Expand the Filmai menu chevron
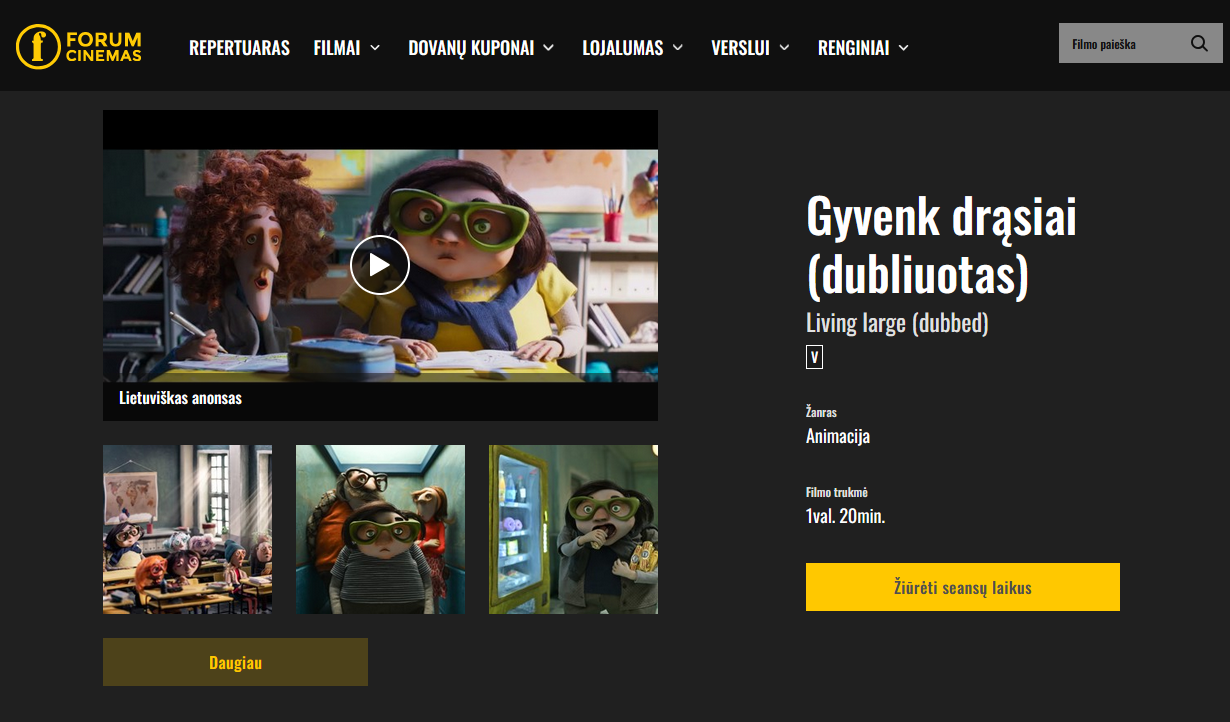Viewport: 1230px width, 722px height. coord(375,48)
